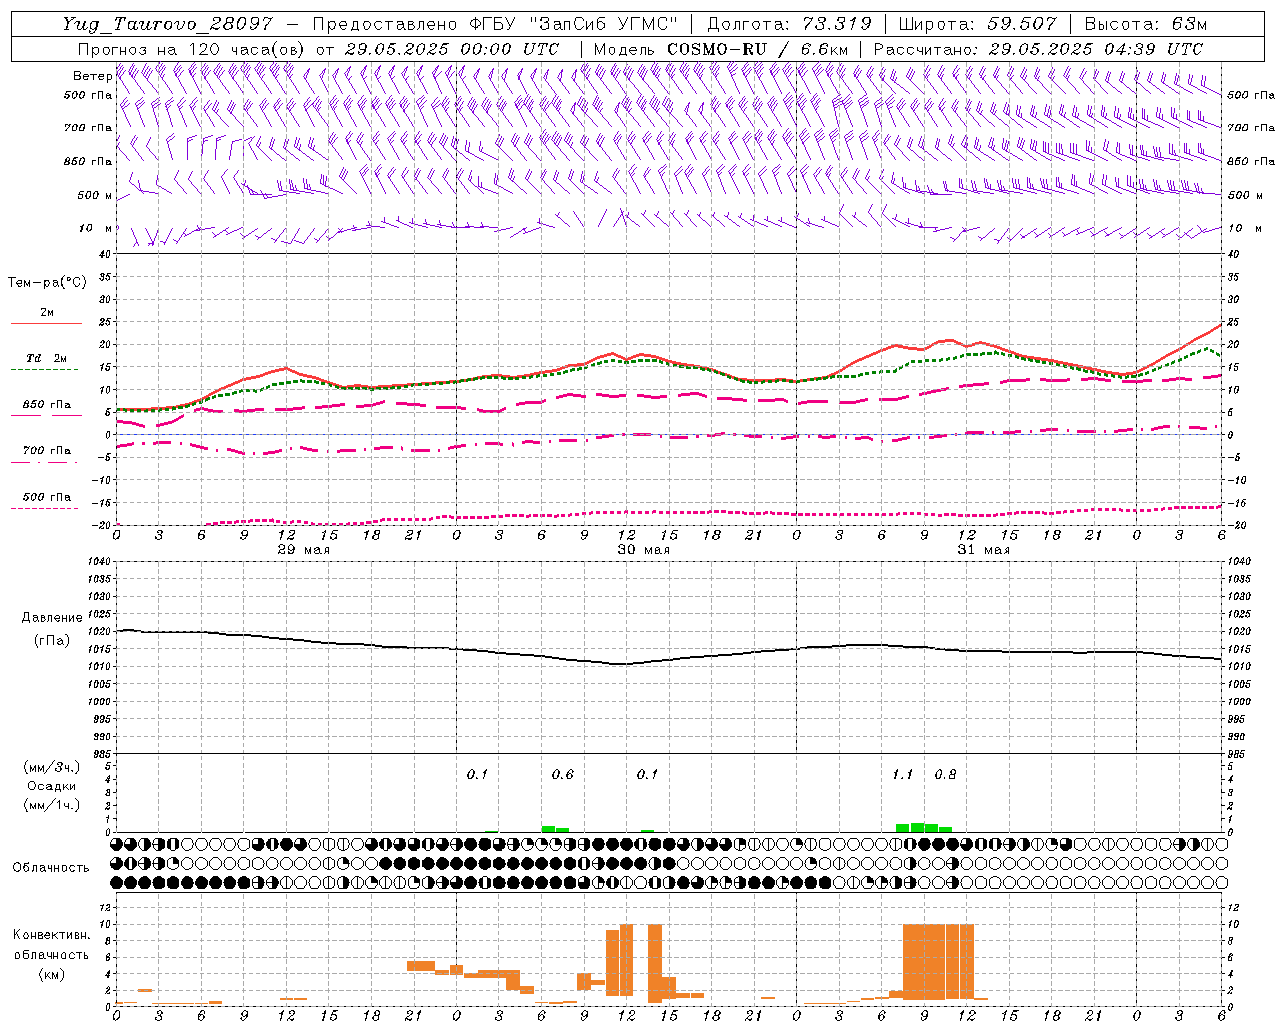
Task: Click the Широта: 59.507 value
Action: point(977,24)
